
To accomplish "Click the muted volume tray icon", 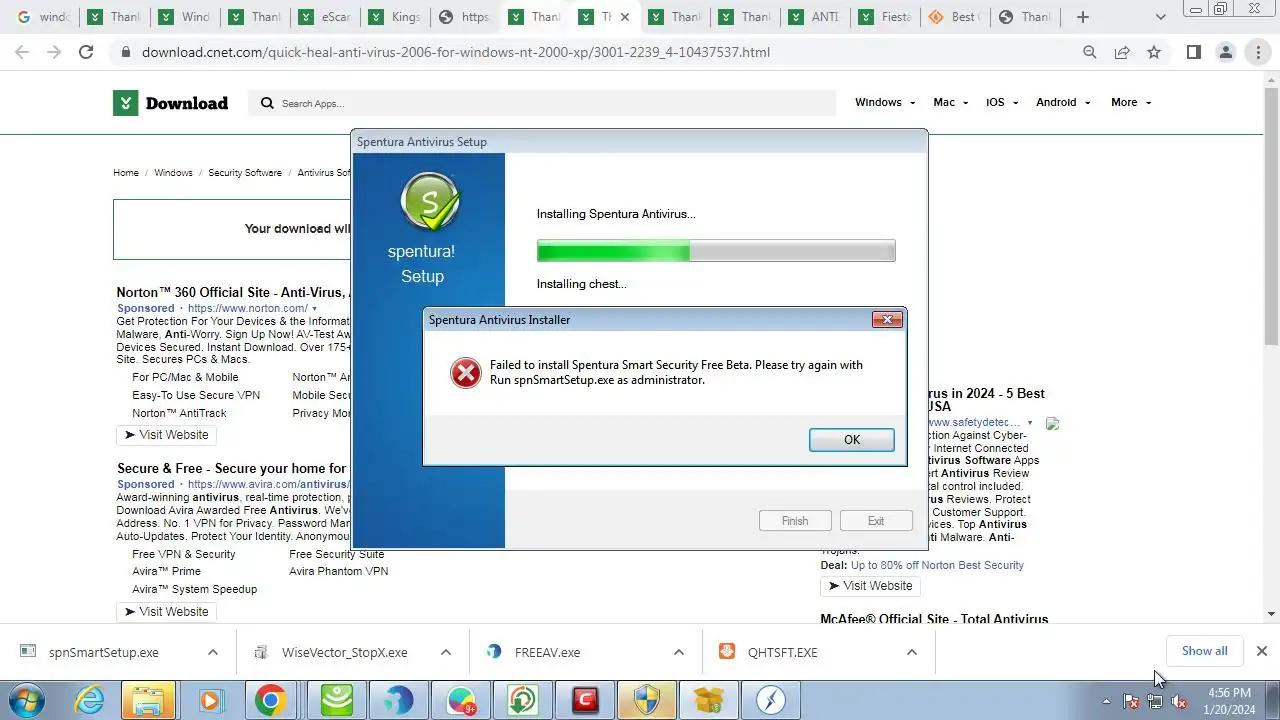I will click(x=1179, y=701).
